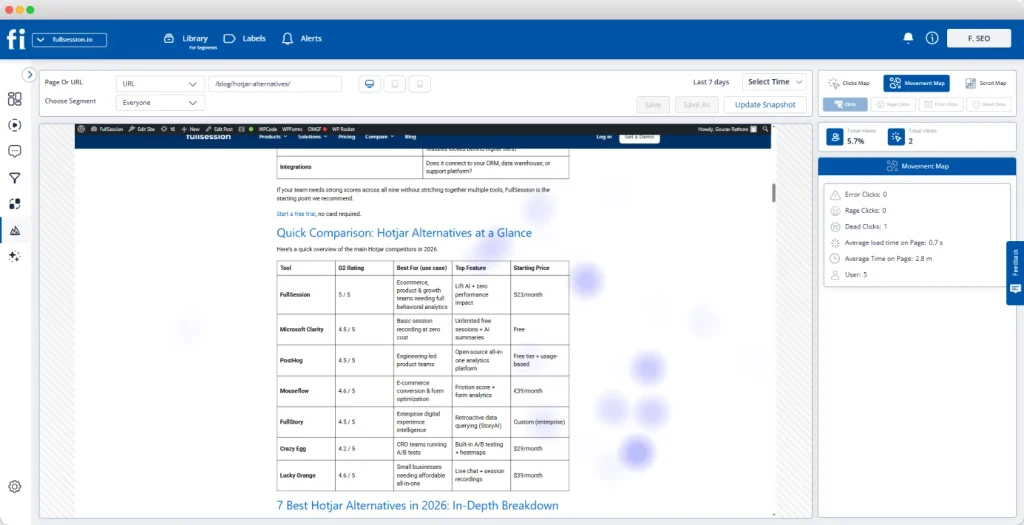Open the feedback chat bubble icon in sidebar
The height and width of the screenshot is (525, 1024).
14,151
